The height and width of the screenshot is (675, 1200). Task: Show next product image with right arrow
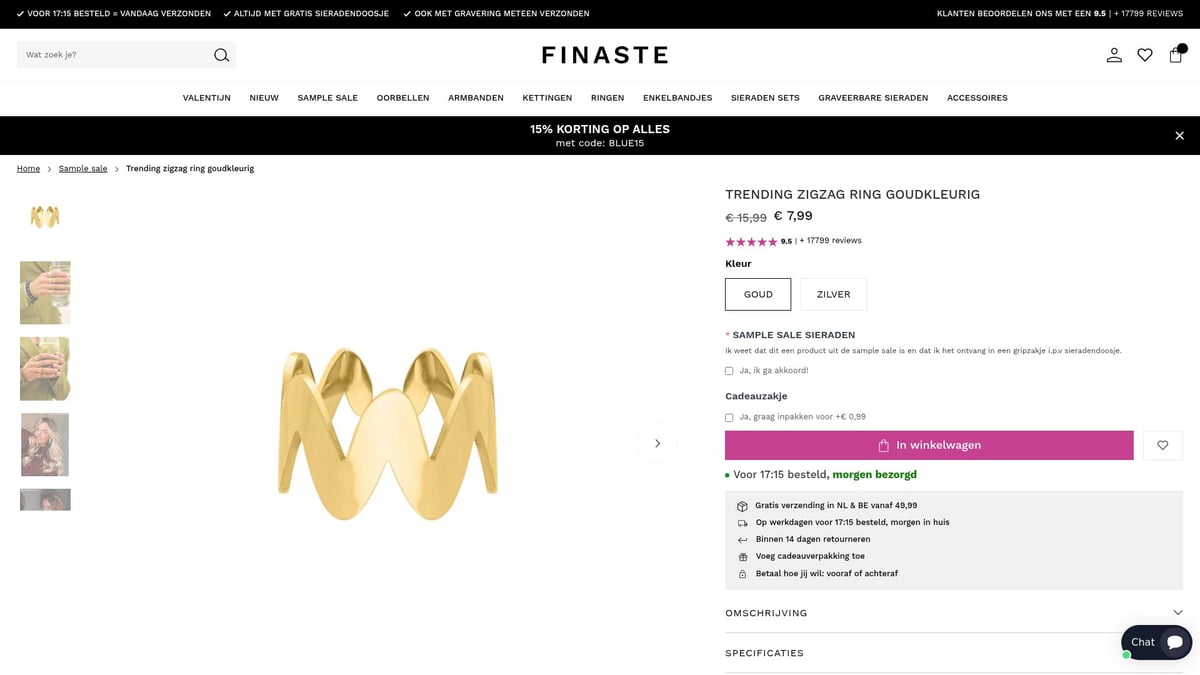[657, 442]
